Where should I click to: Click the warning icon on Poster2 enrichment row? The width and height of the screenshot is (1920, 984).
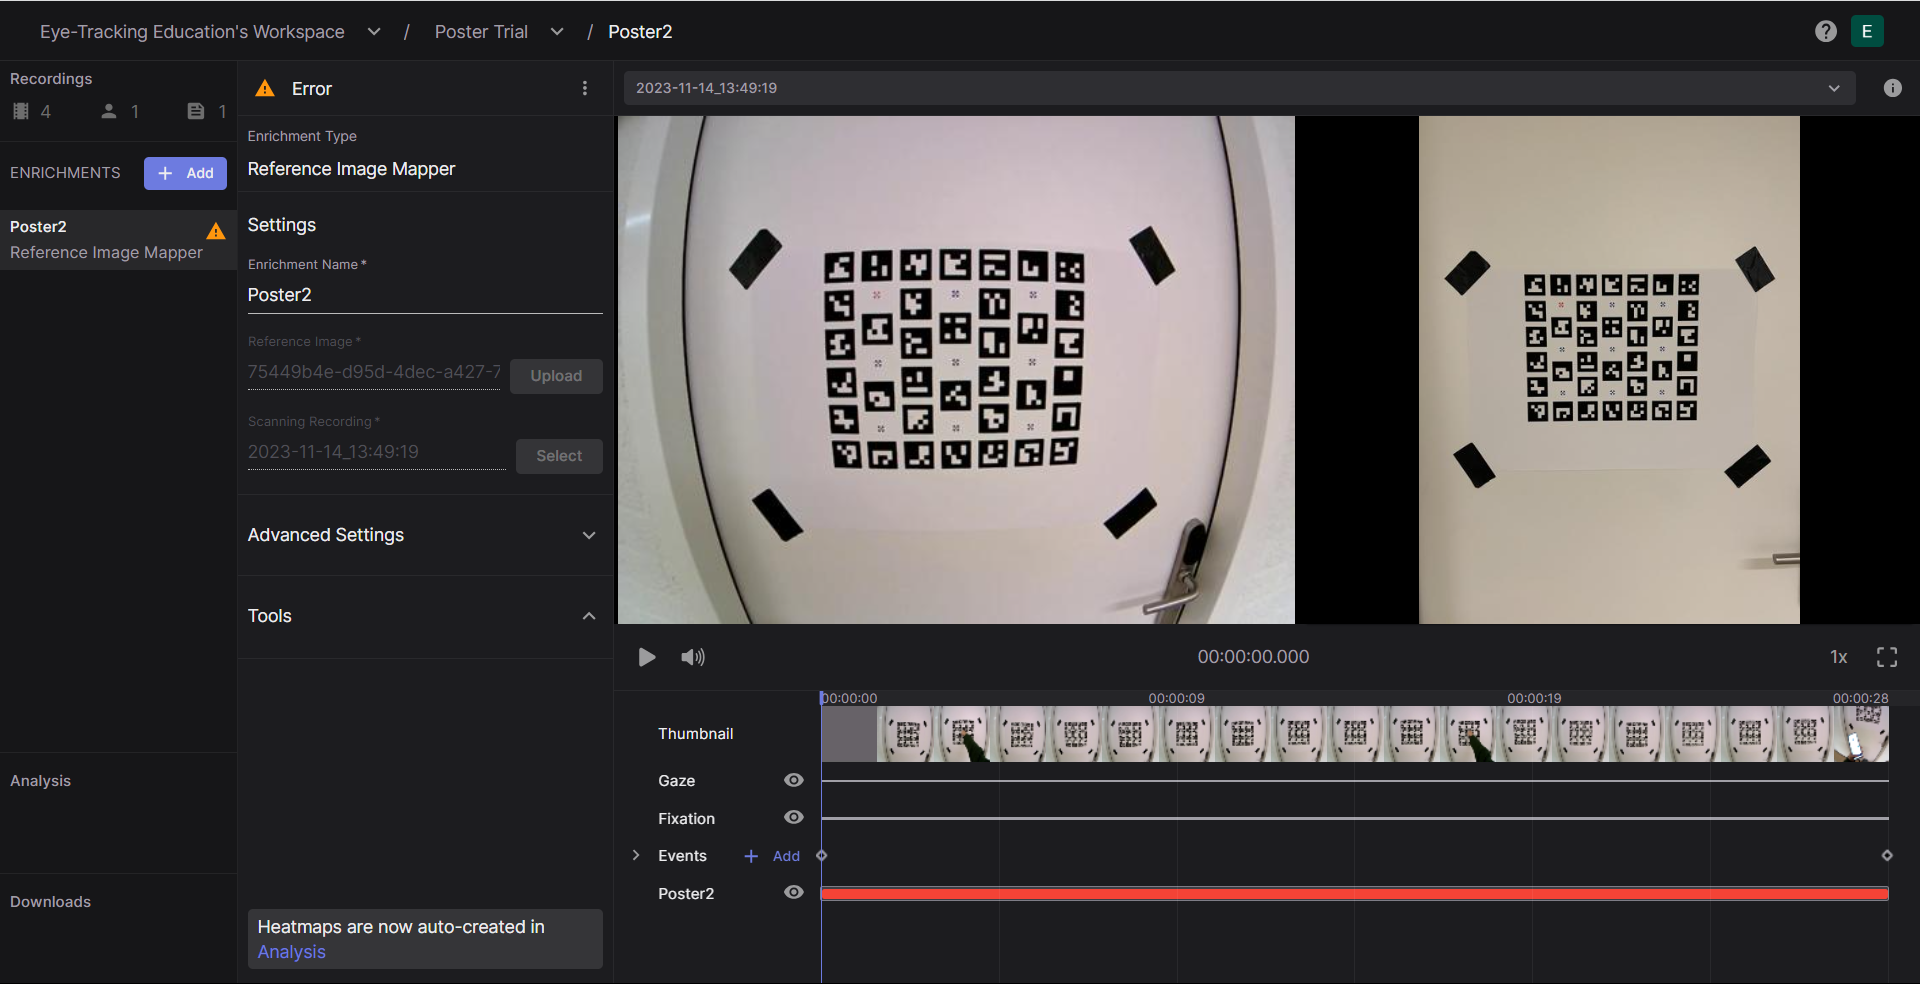coord(216,231)
